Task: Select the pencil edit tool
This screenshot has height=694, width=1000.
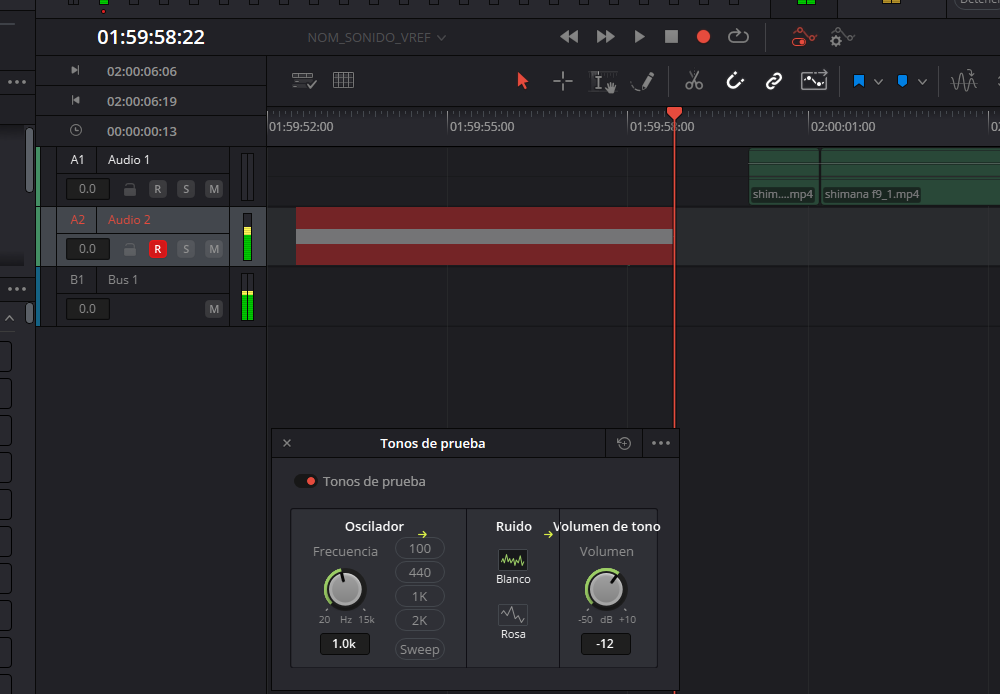Action: (643, 80)
